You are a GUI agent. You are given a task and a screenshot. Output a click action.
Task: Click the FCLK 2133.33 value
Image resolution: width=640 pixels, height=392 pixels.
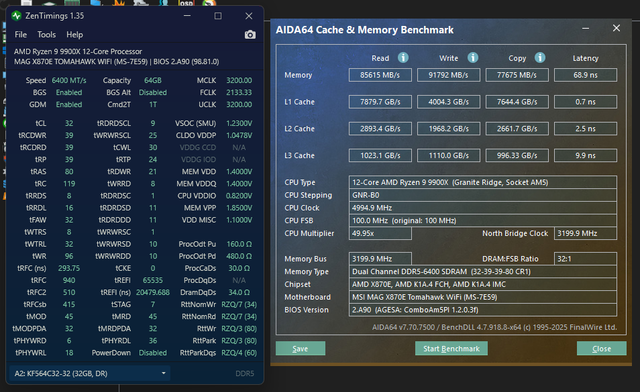239,92
